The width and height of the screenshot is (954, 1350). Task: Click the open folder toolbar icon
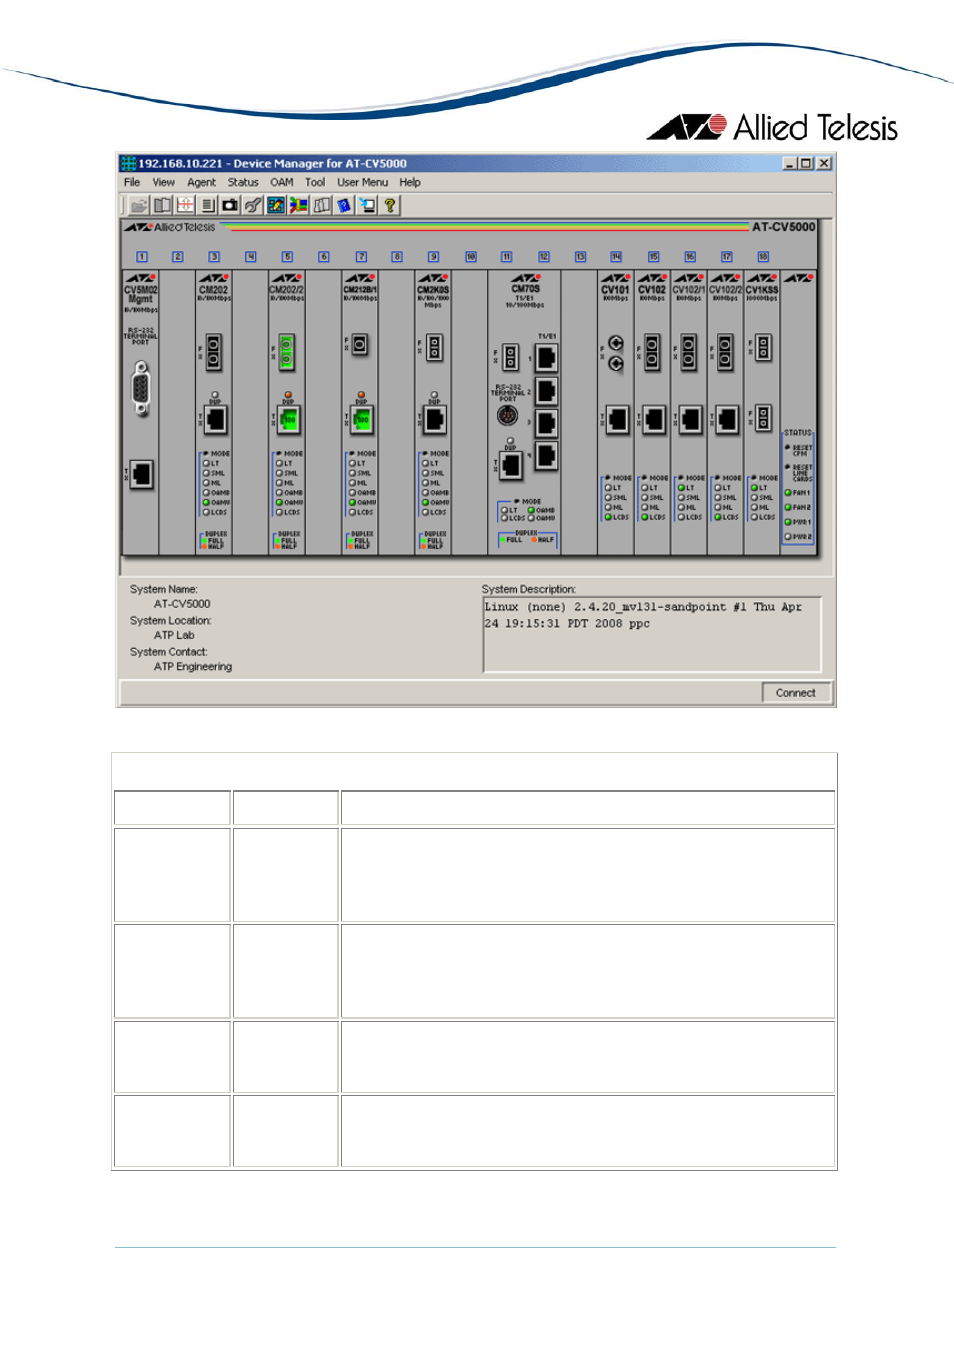139,205
